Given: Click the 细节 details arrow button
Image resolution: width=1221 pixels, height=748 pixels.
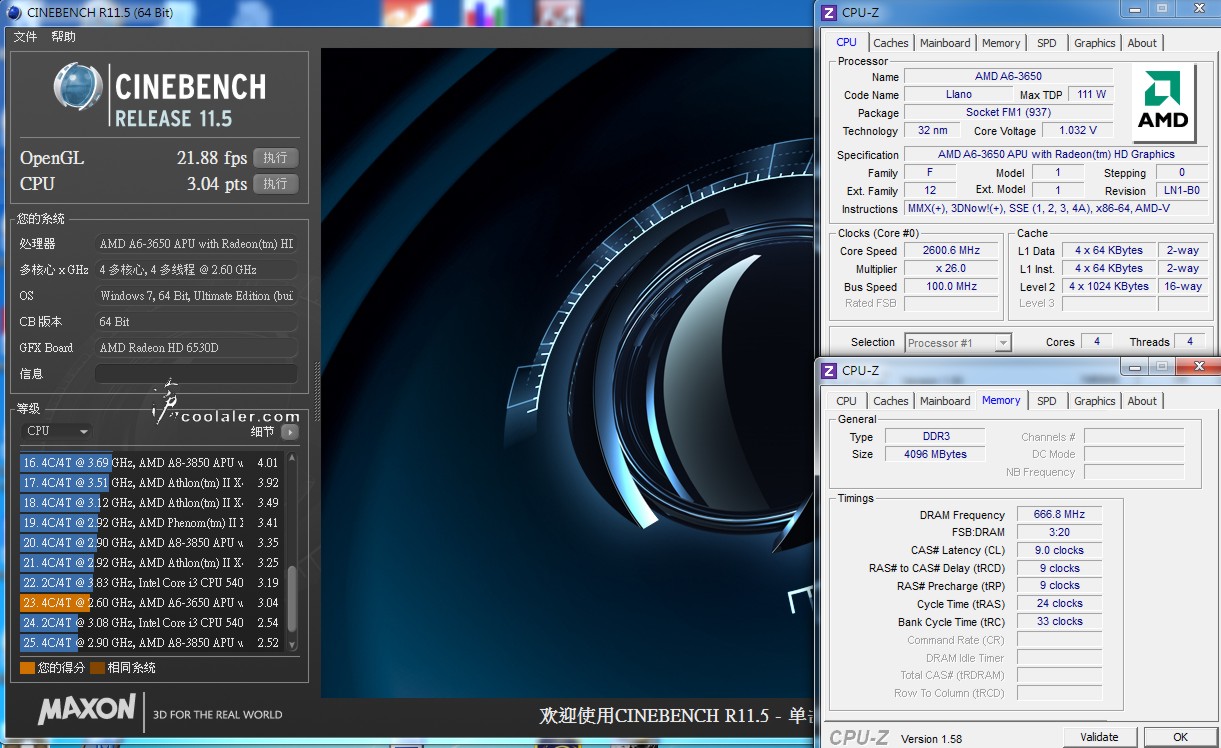Looking at the screenshot, I should coord(290,432).
